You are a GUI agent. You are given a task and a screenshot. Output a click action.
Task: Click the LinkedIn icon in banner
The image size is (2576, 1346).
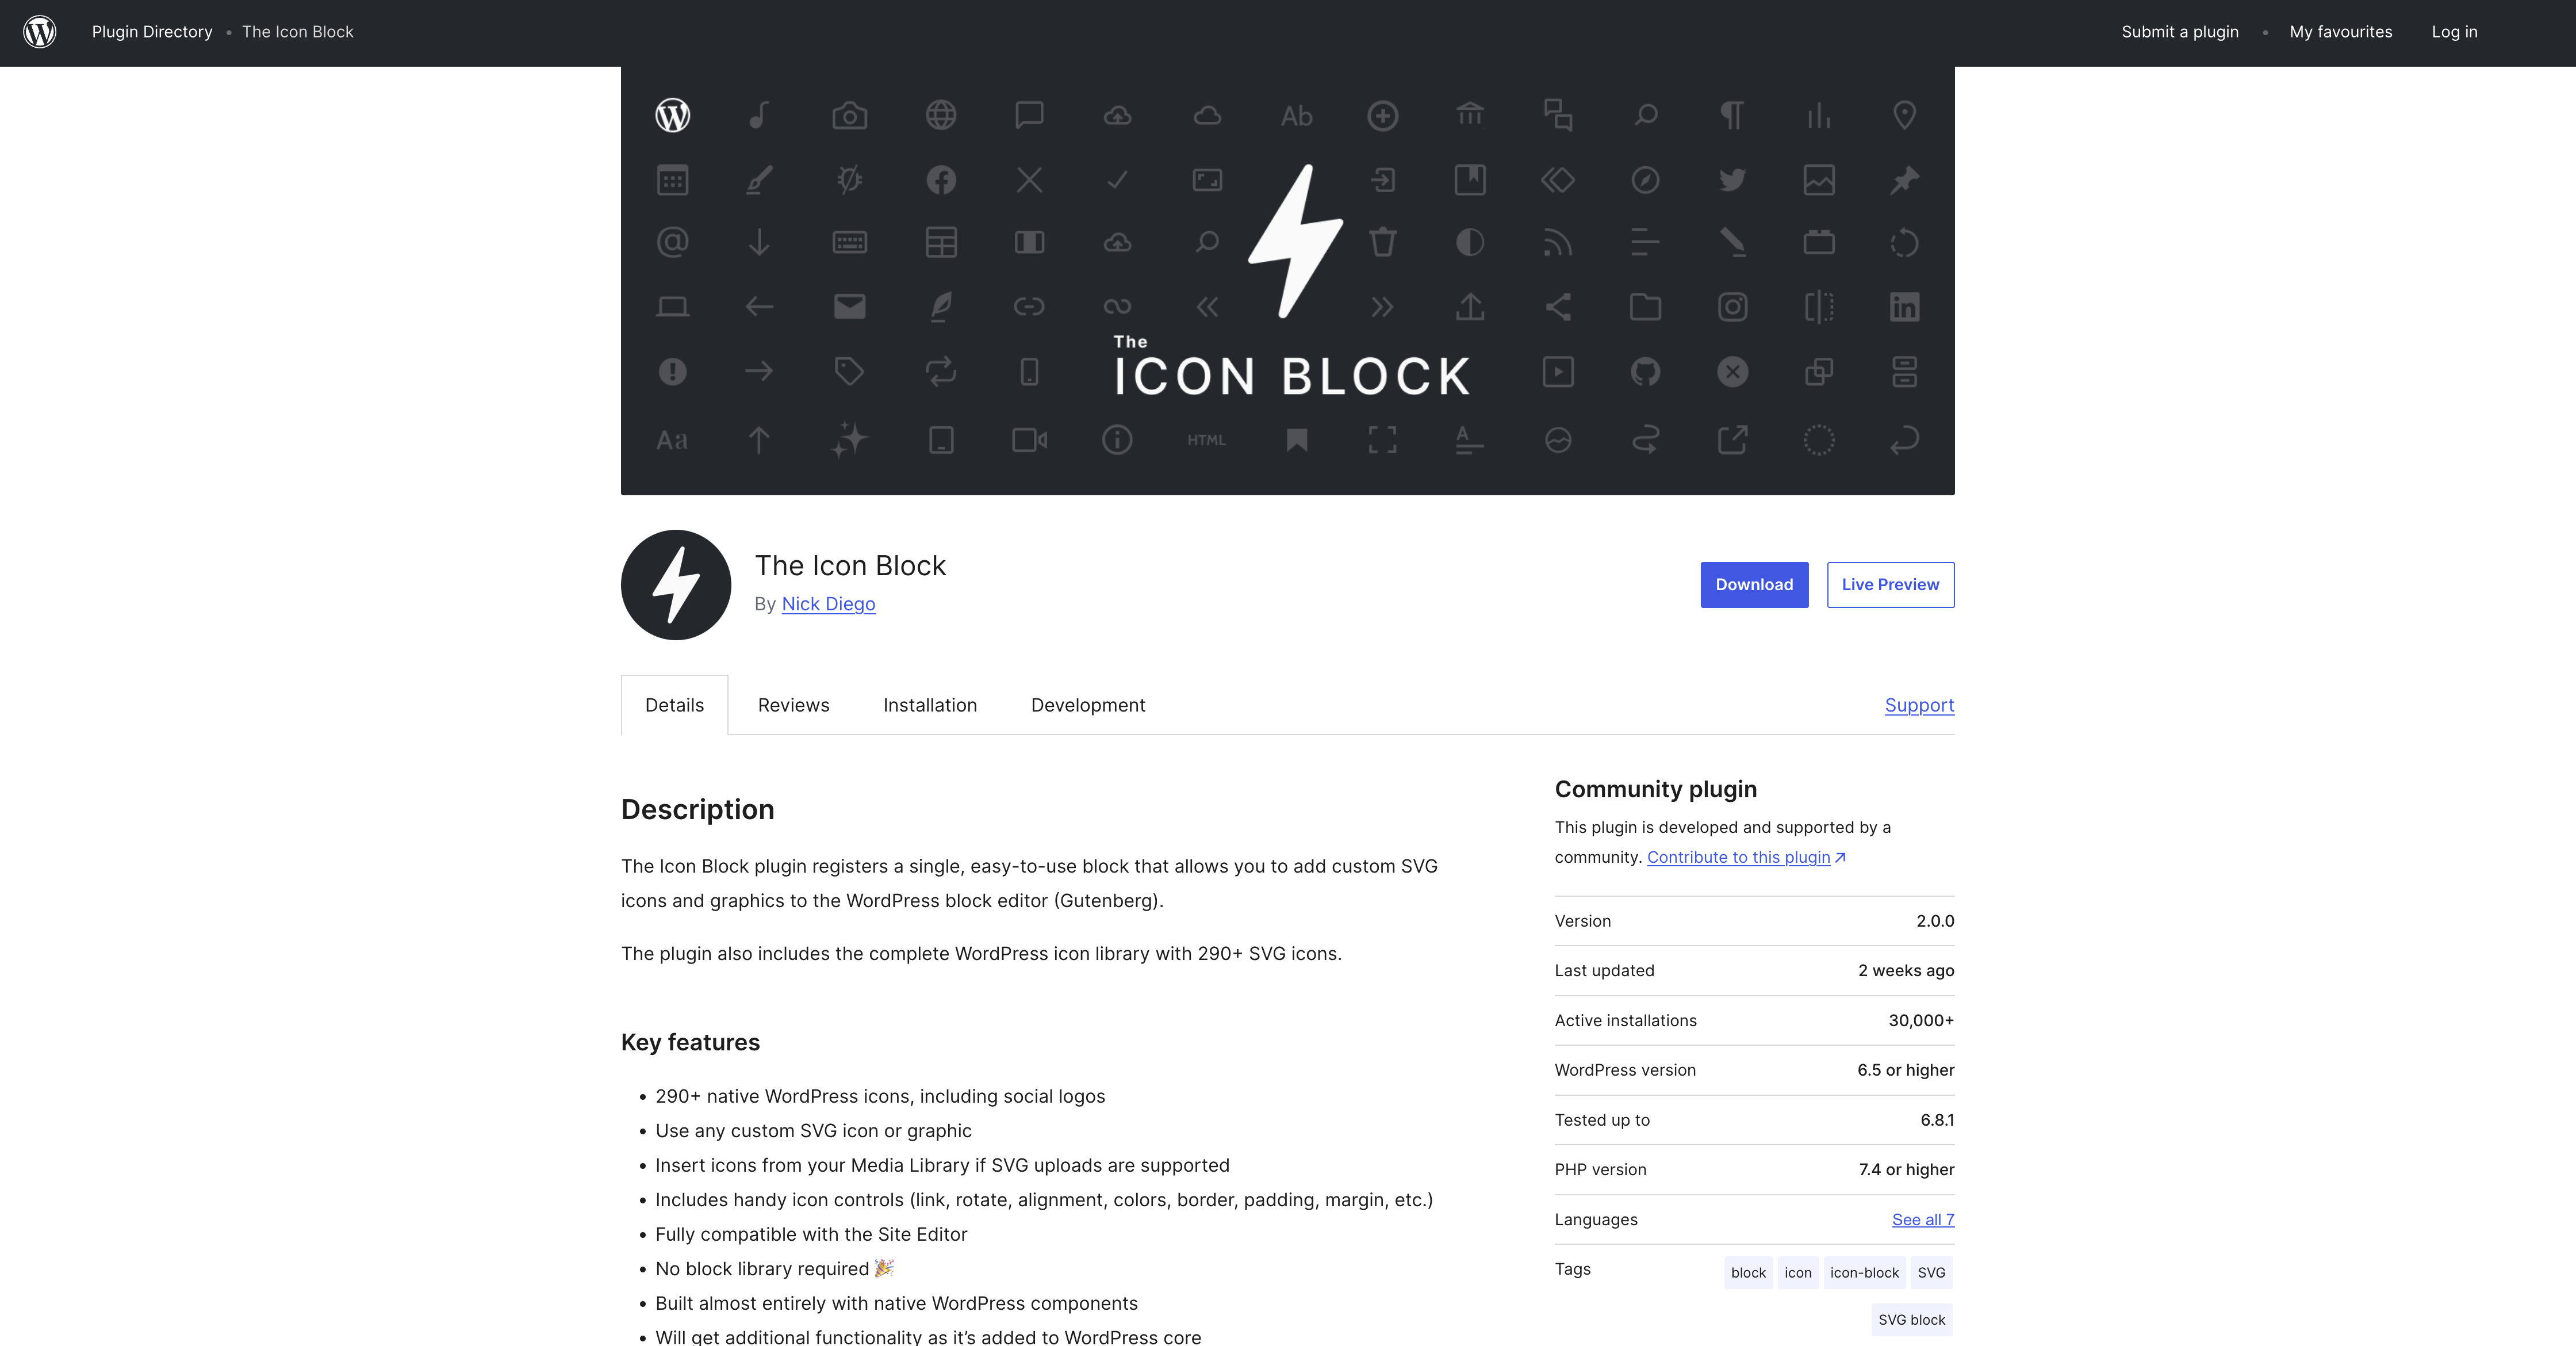[1904, 307]
